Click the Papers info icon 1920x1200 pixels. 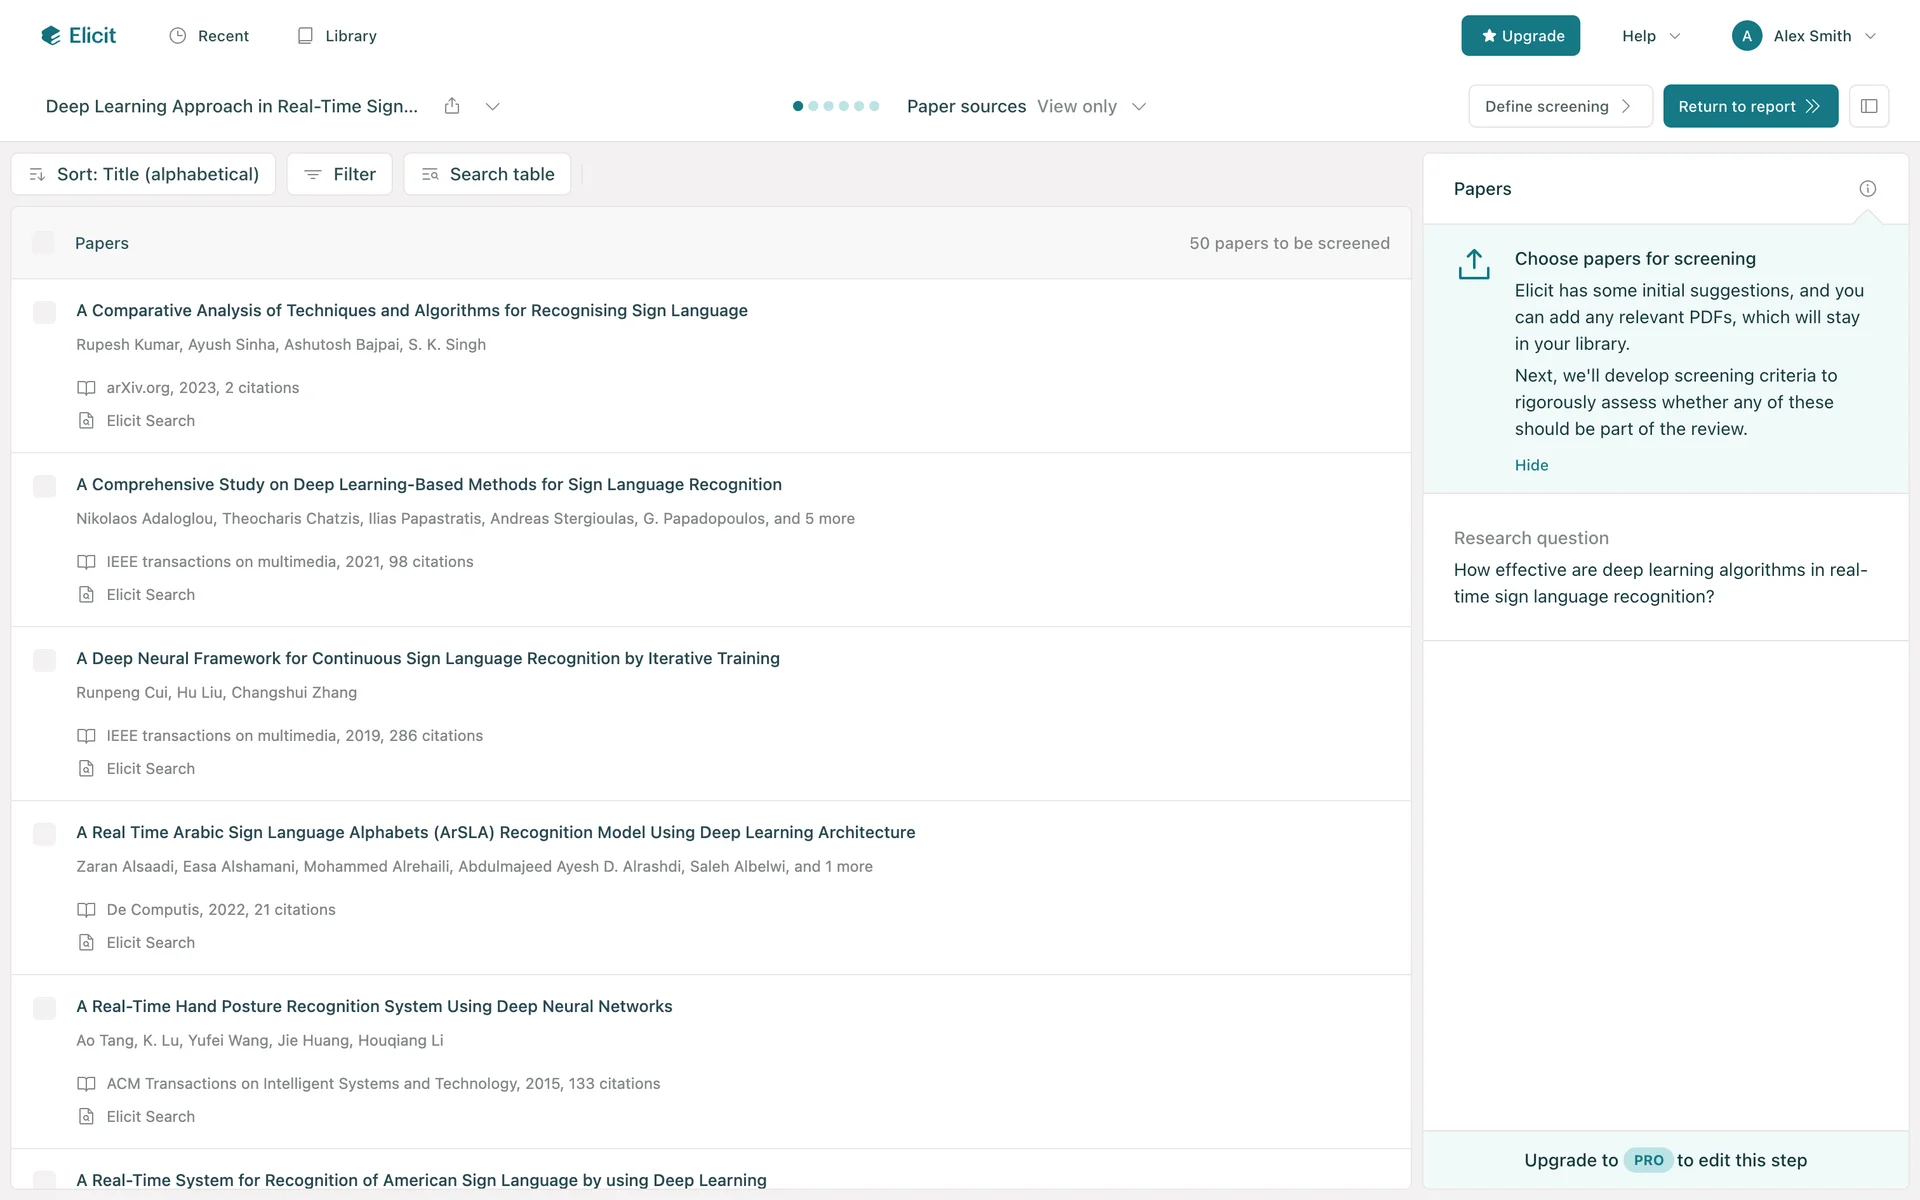point(1867,189)
